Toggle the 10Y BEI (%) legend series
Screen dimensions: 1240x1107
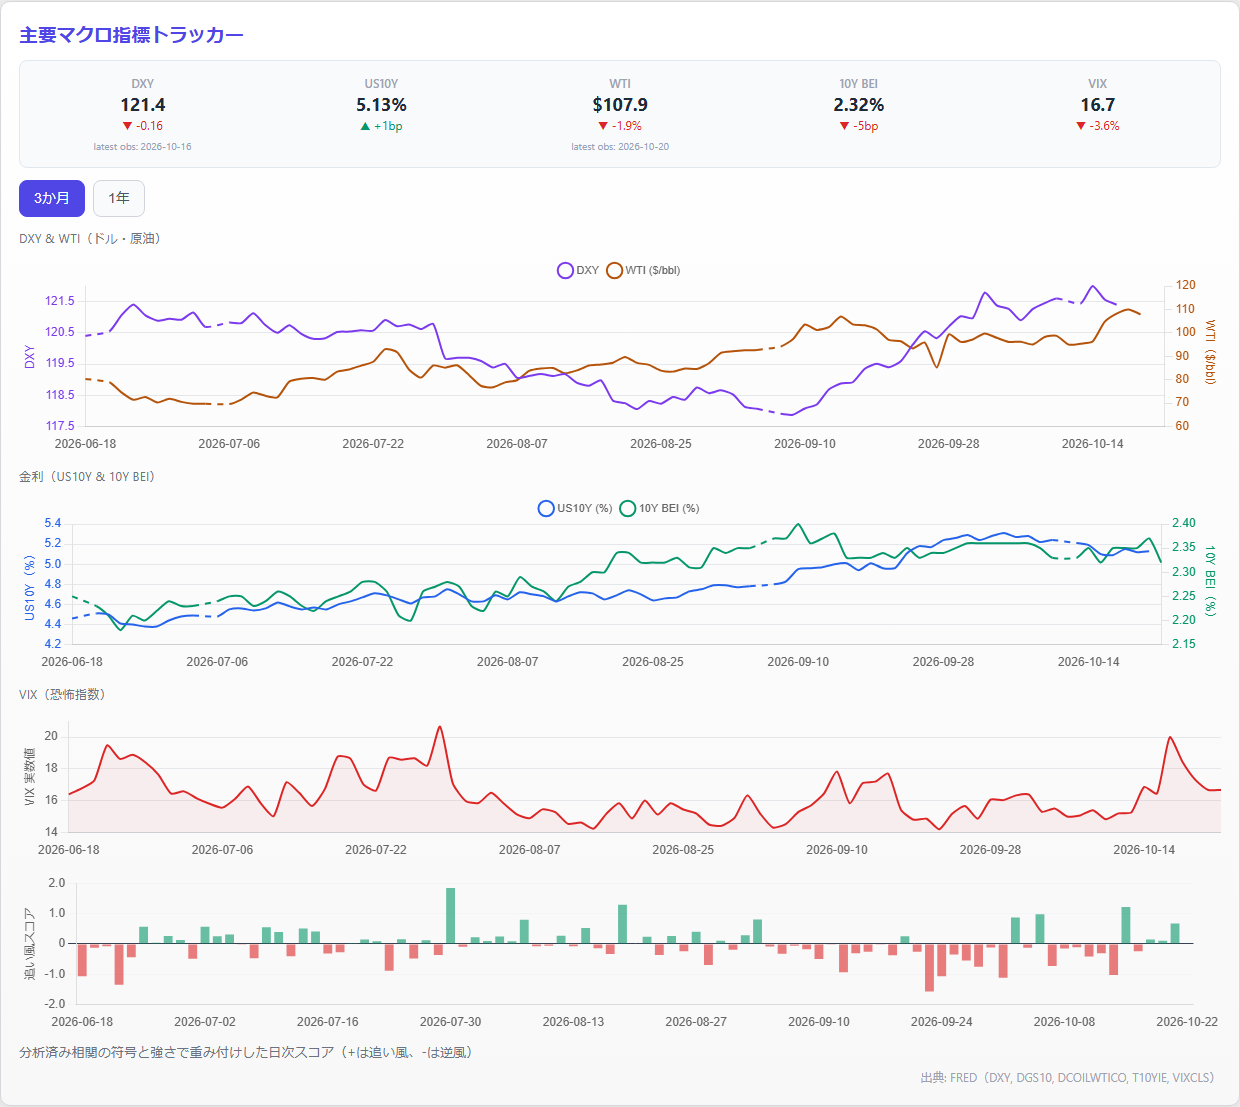tap(660, 508)
